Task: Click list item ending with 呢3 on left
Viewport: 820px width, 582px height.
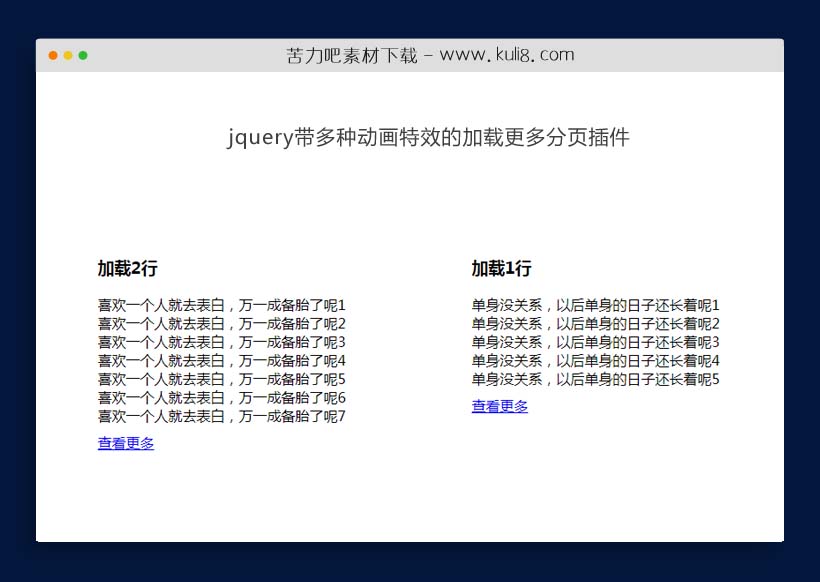Action: [220, 342]
